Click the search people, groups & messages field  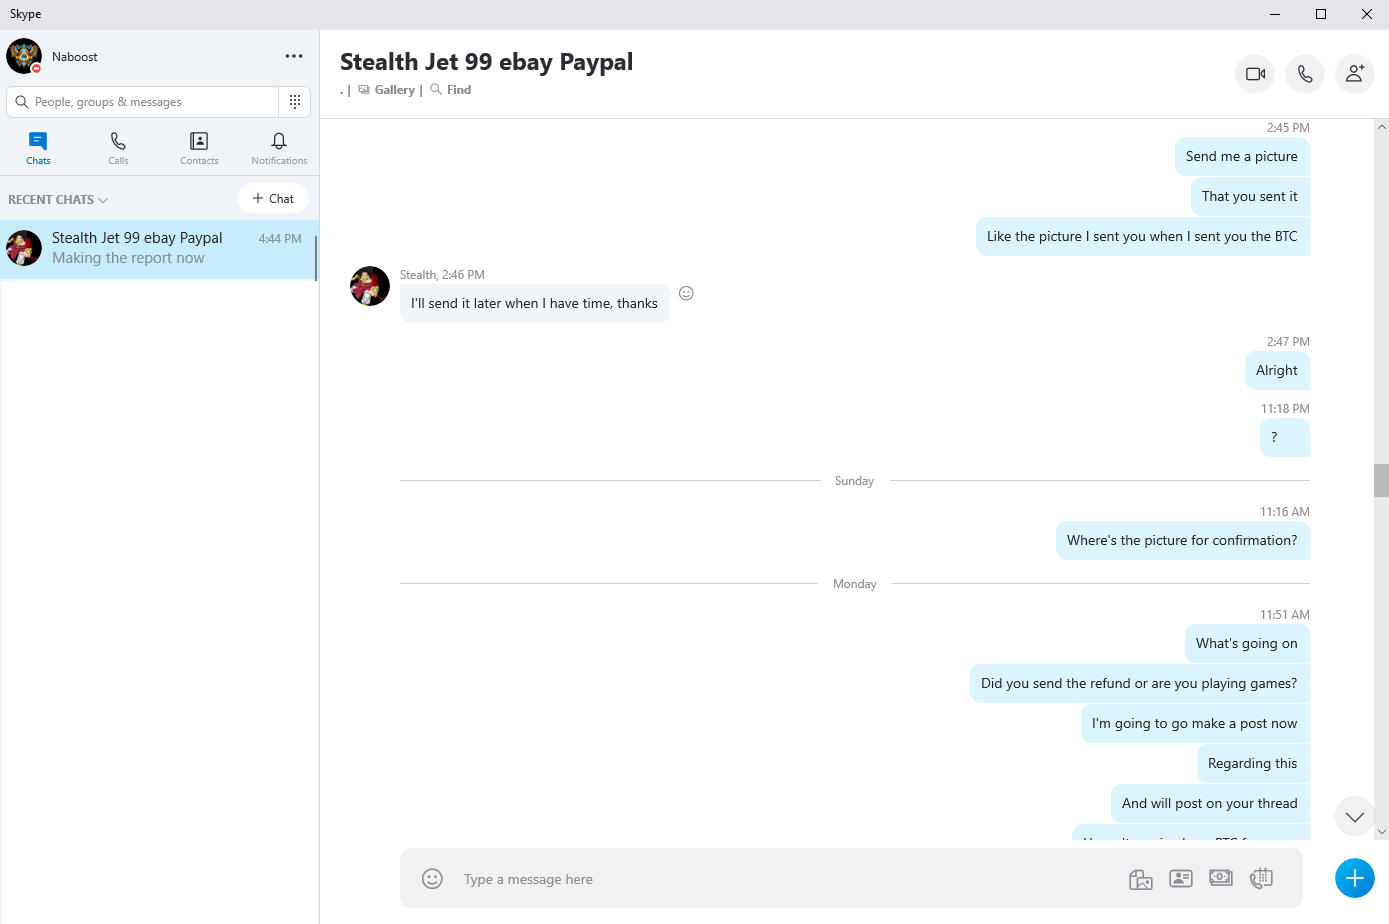pyautogui.click(x=143, y=101)
